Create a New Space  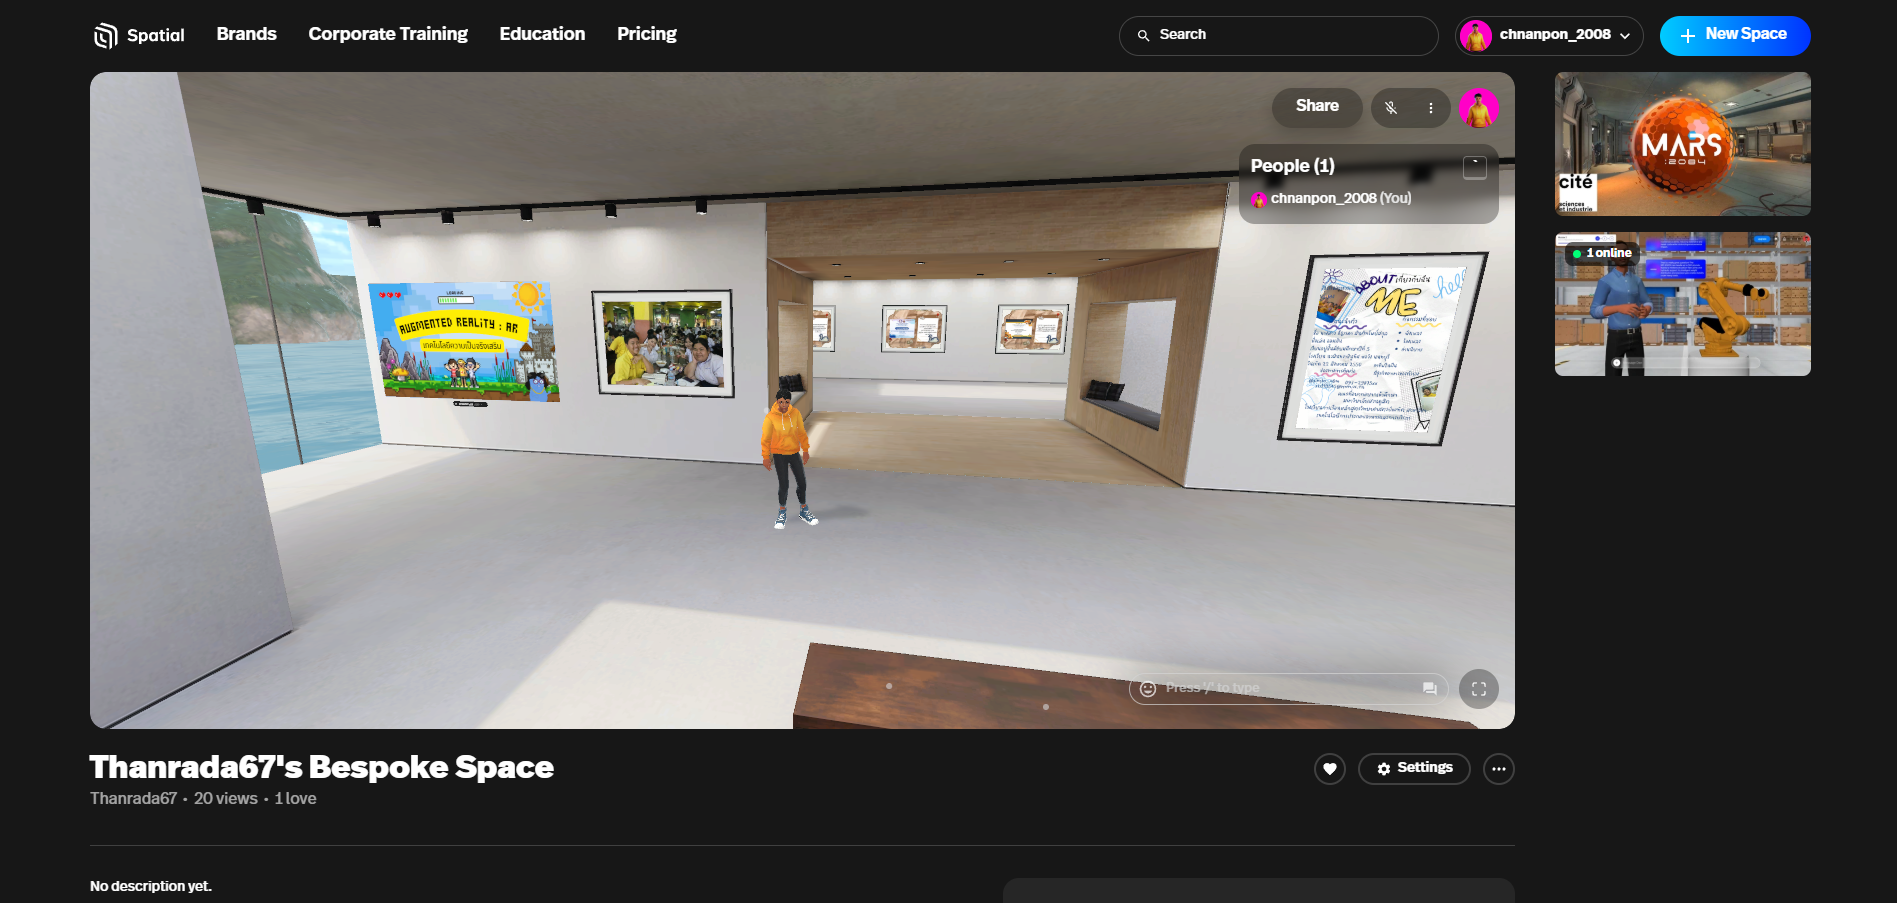click(x=1734, y=35)
